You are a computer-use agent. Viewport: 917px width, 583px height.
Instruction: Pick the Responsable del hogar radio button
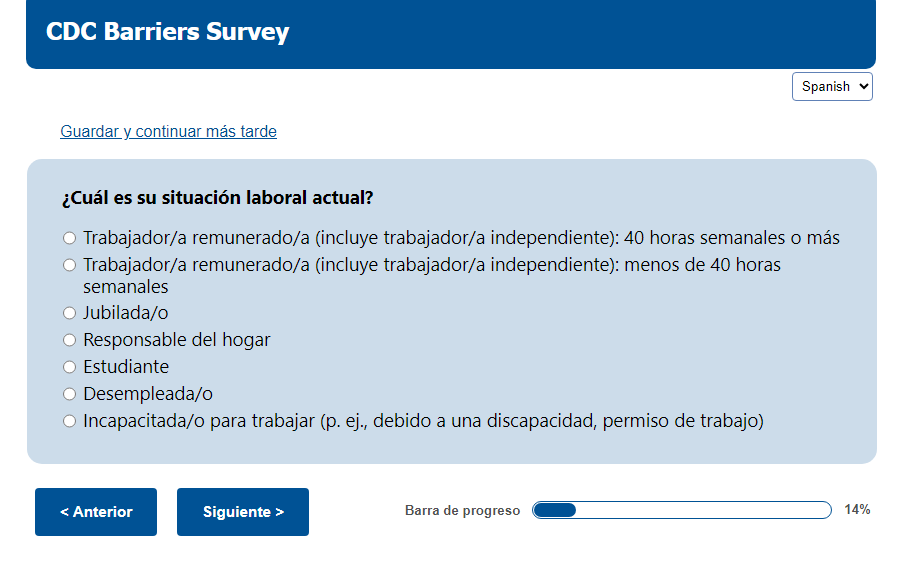(x=69, y=340)
